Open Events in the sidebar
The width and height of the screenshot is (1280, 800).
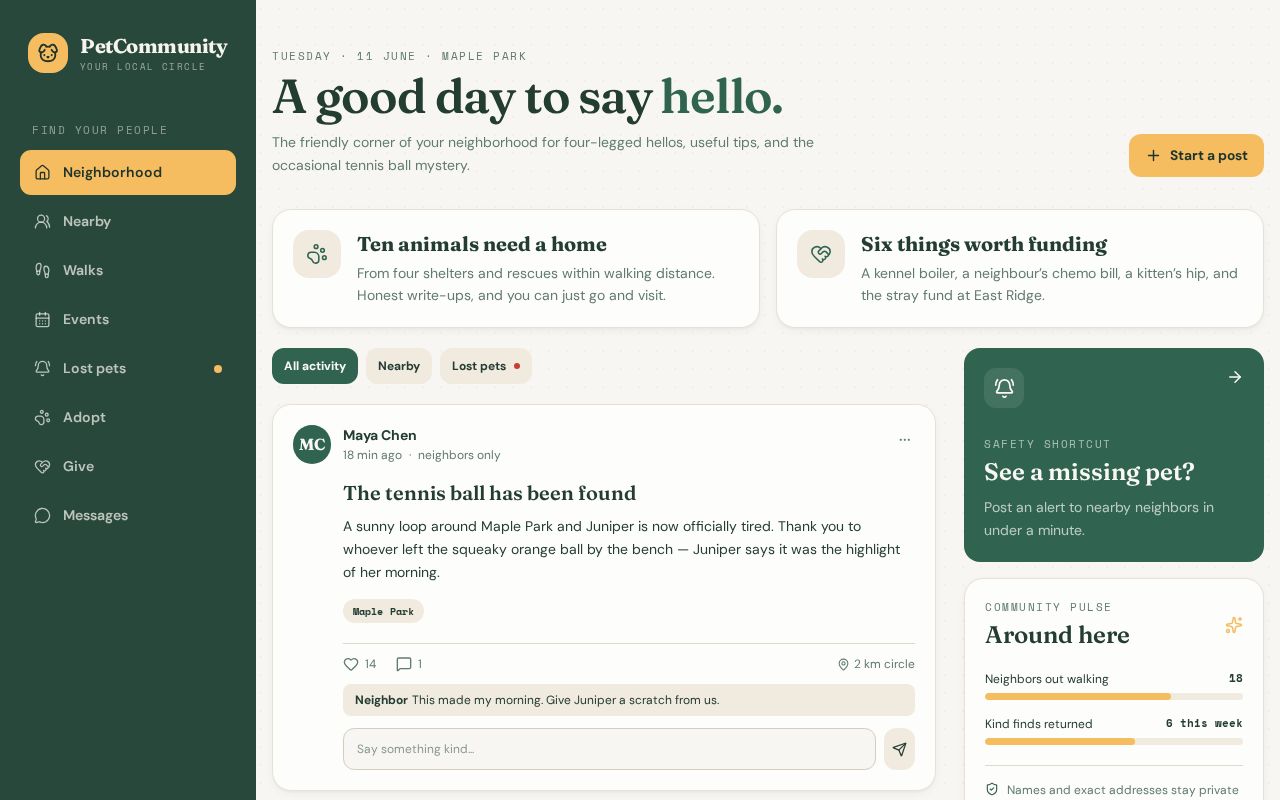click(x=128, y=319)
